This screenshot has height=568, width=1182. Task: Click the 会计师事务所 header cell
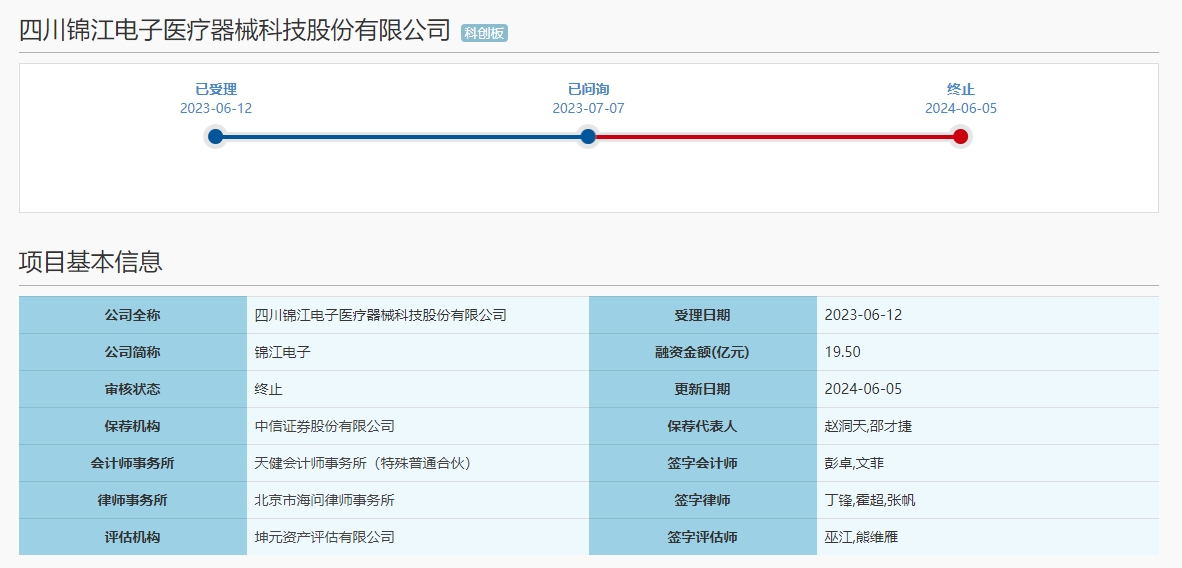(x=133, y=463)
